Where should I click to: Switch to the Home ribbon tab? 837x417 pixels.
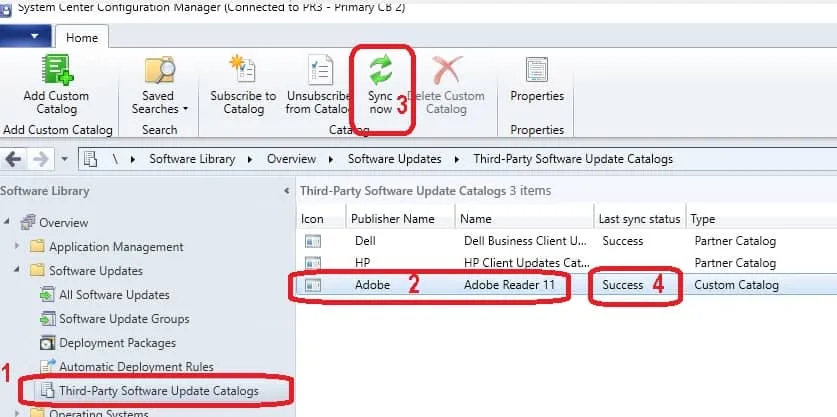point(84,36)
